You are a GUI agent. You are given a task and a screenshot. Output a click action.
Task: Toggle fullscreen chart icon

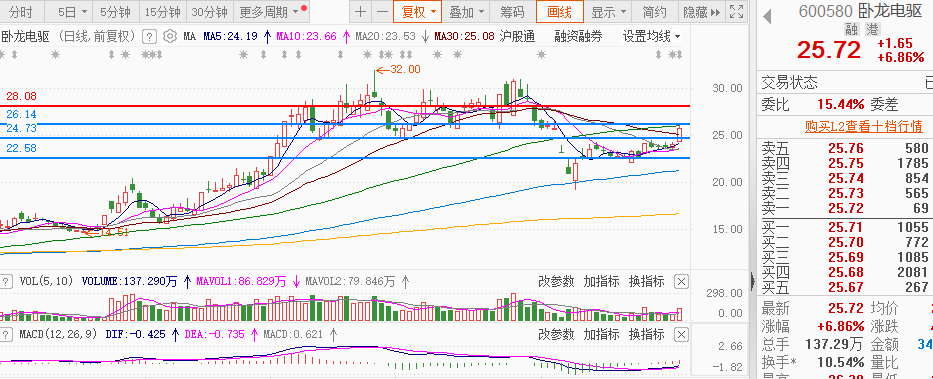point(736,11)
